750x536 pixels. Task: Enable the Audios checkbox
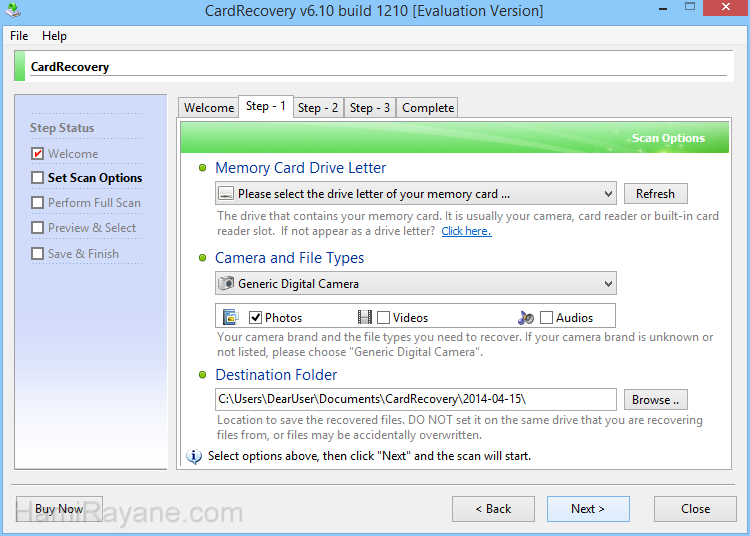[546, 317]
